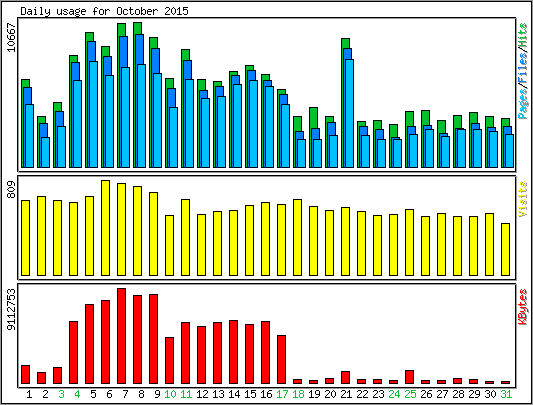The height and width of the screenshot is (405, 533).
Task: Click day label 14 on the axis
Action: [234, 394]
